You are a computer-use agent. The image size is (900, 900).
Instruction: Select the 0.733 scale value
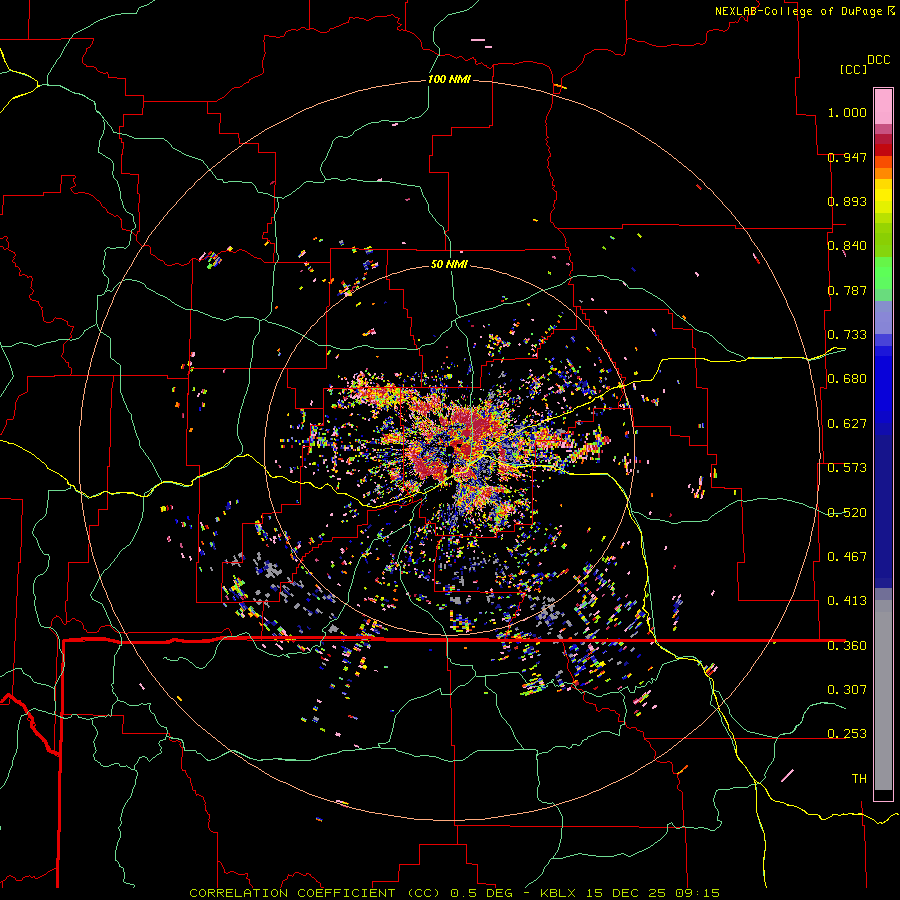click(x=847, y=335)
